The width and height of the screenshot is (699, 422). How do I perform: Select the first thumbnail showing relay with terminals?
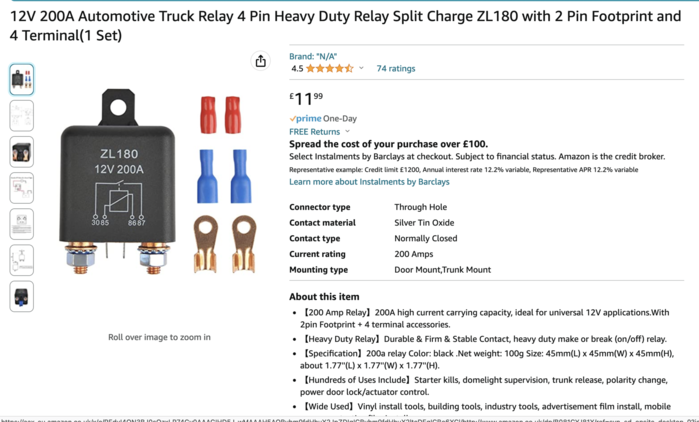(x=21, y=80)
